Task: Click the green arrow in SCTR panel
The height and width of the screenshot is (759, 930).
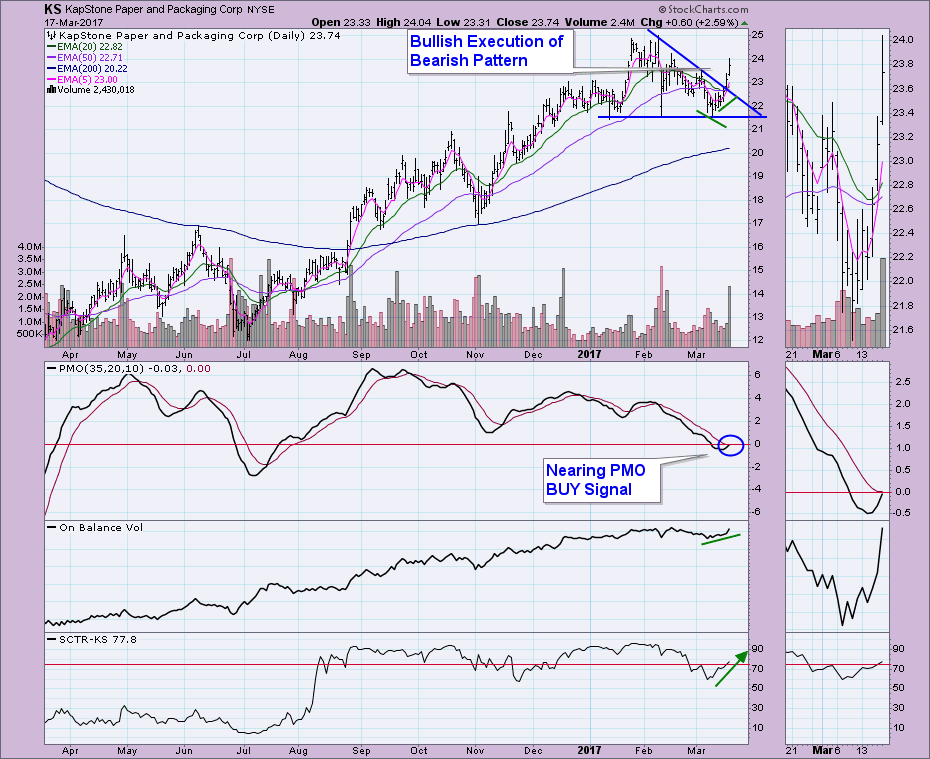Action: [731, 667]
